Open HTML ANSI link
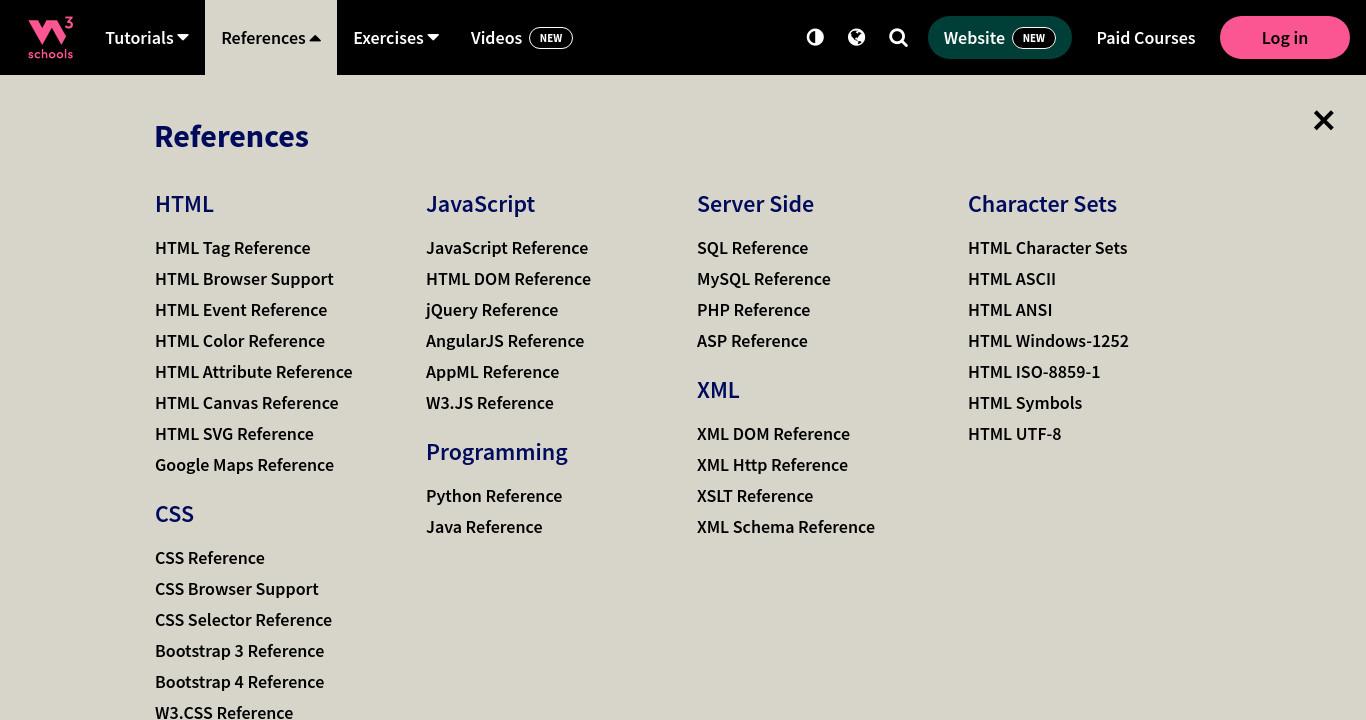The width and height of the screenshot is (1366, 720). click(x=1010, y=309)
